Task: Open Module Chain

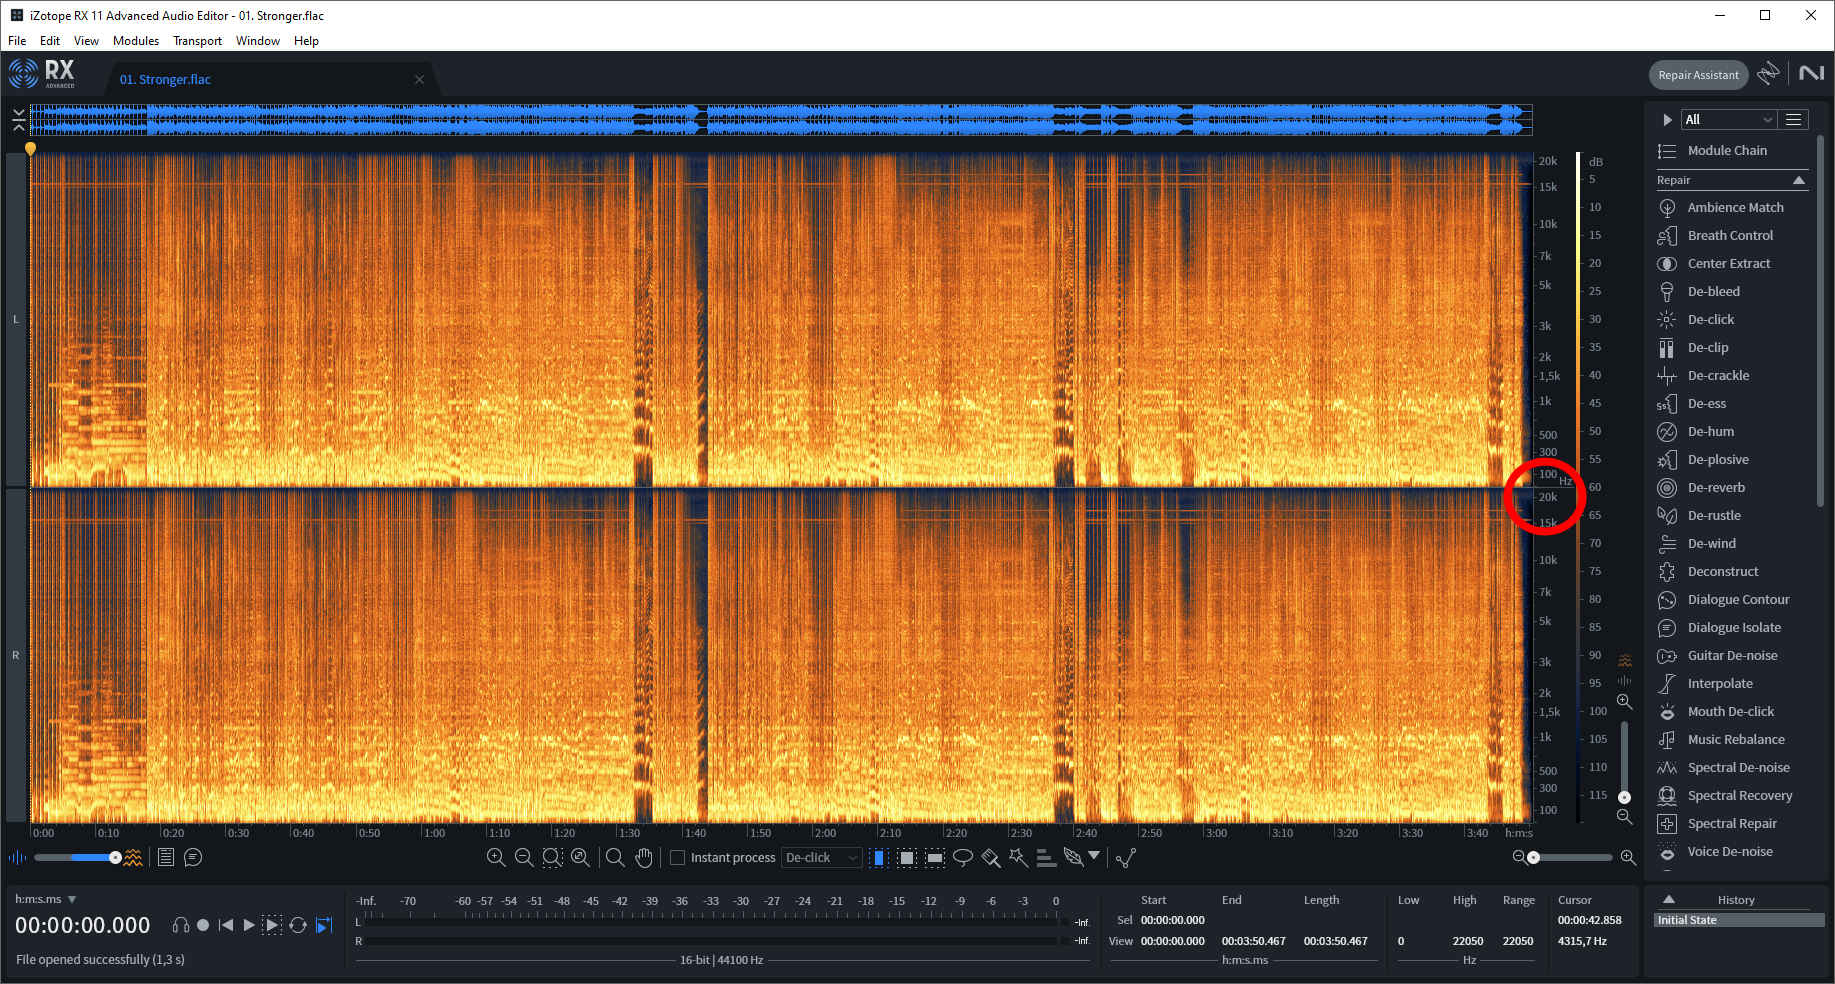Action: click(1726, 150)
